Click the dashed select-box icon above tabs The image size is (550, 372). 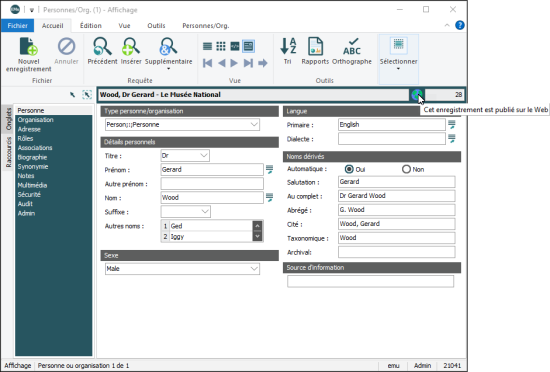[x=87, y=95]
